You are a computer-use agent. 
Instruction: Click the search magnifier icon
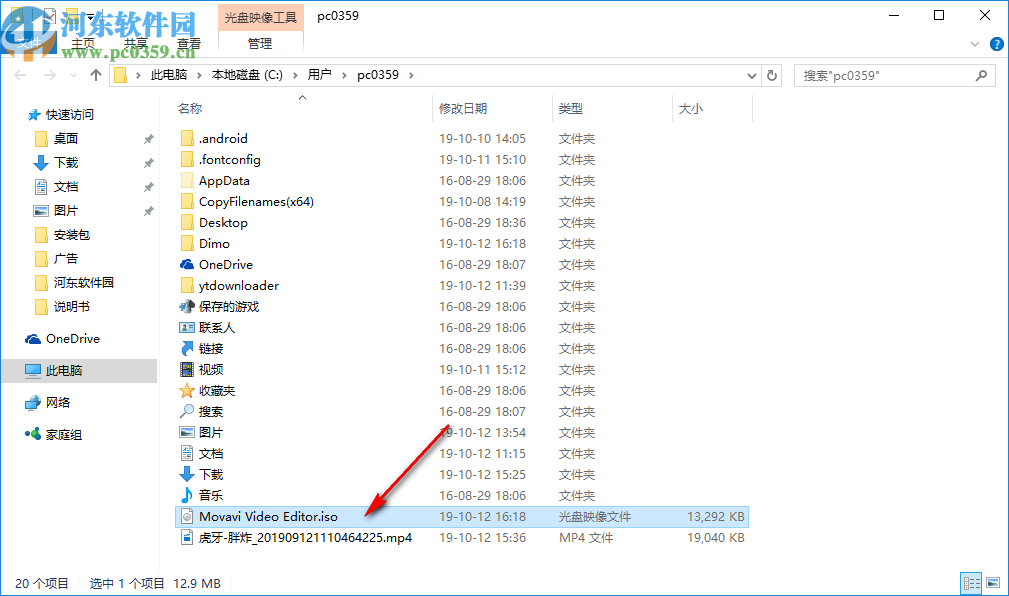pyautogui.click(x=981, y=74)
